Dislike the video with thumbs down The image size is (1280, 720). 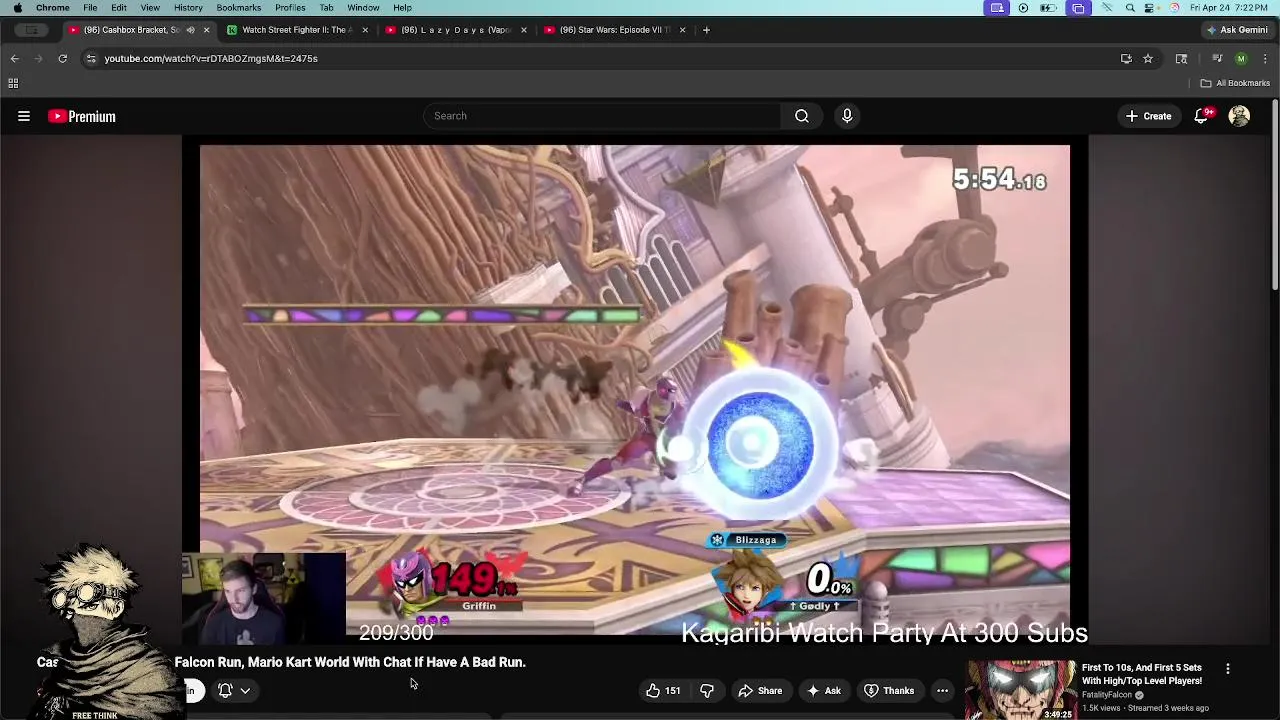tap(707, 690)
